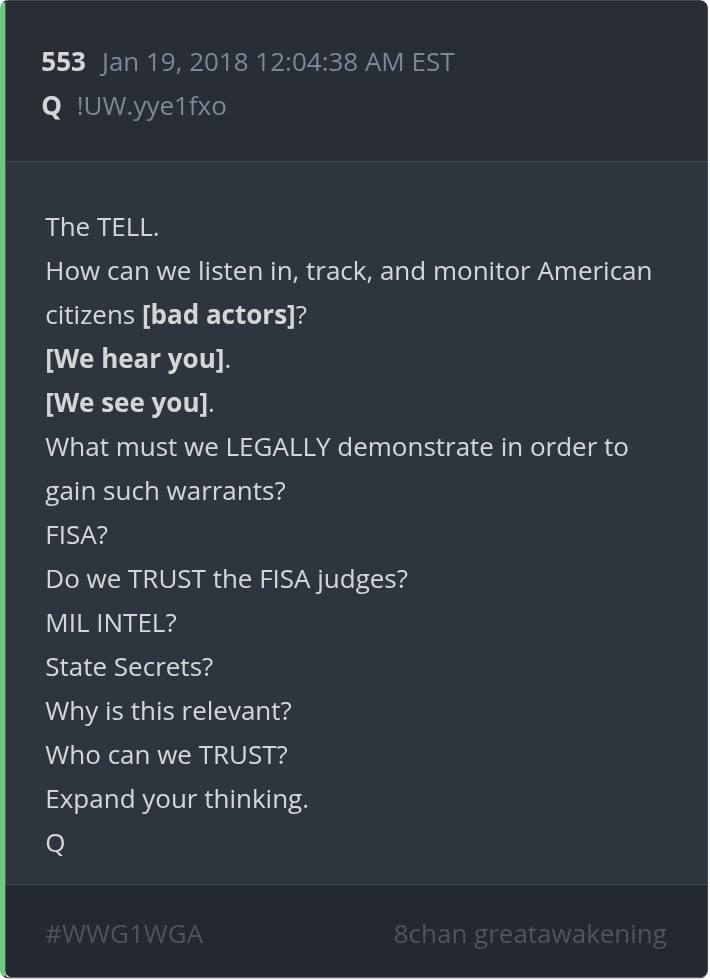The image size is (710, 980).
Task: Click the author name Q in header
Action: tap(52, 106)
